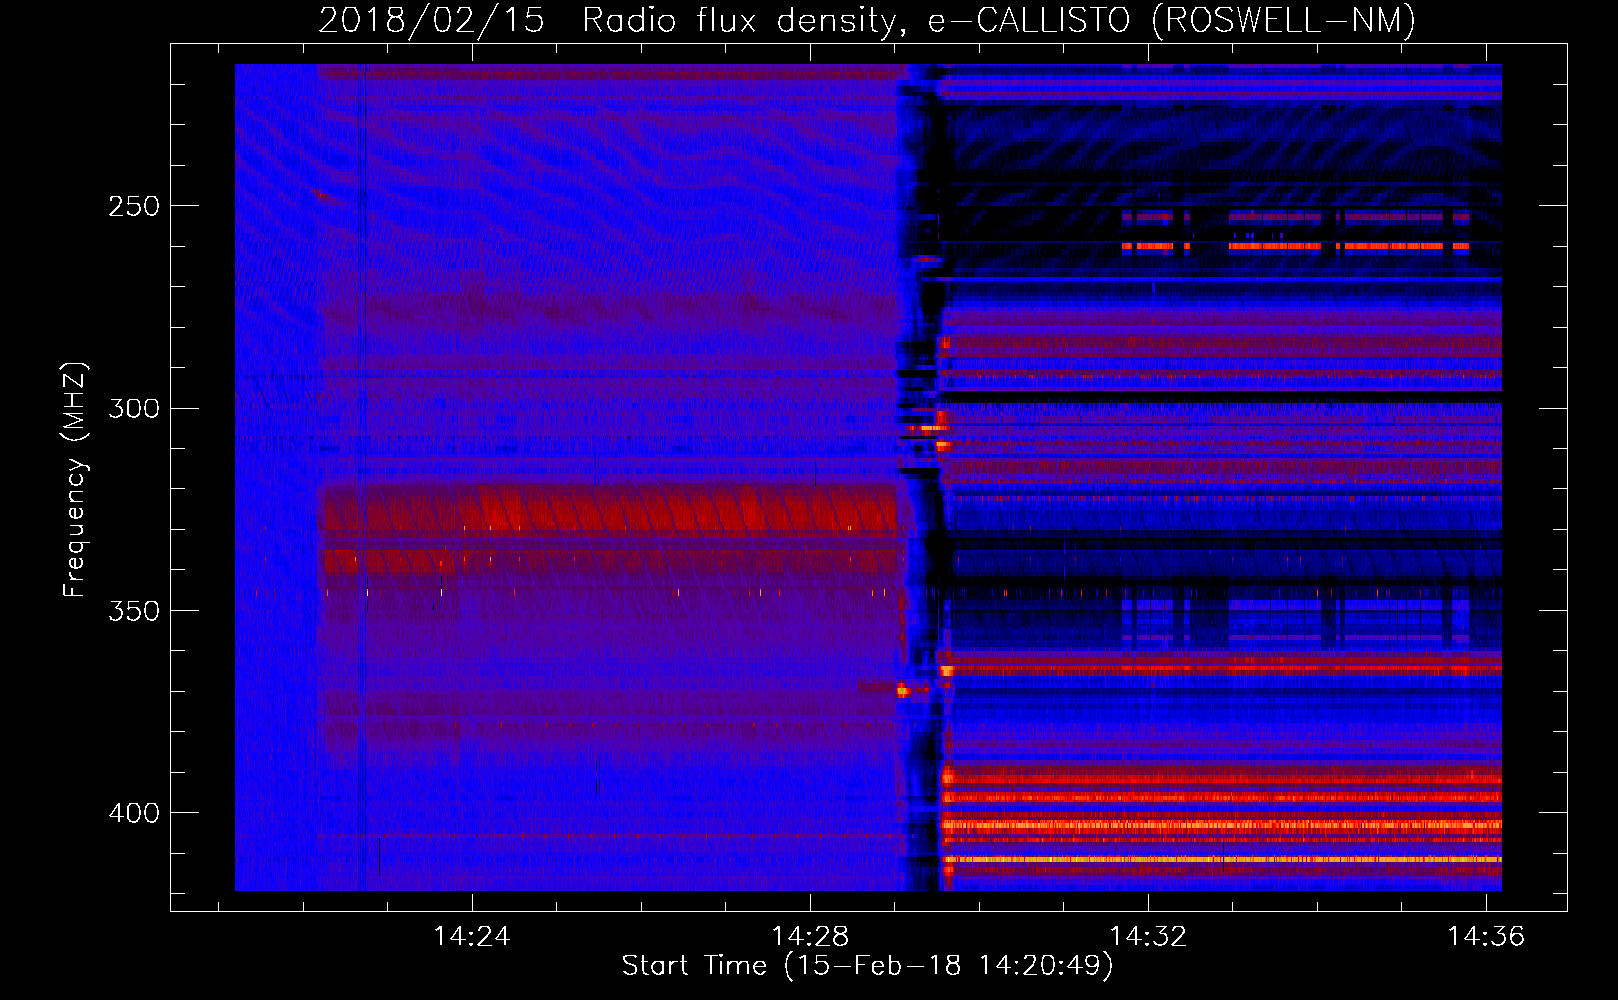Click the 14:32 time tick label

(1148, 936)
